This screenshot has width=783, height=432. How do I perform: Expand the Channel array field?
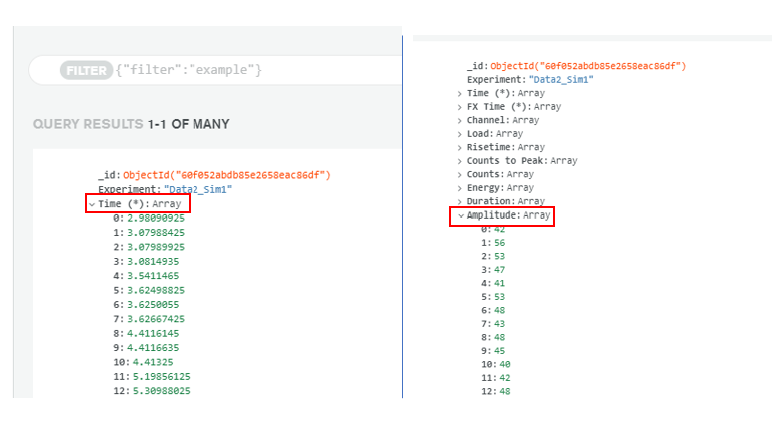tap(460, 120)
